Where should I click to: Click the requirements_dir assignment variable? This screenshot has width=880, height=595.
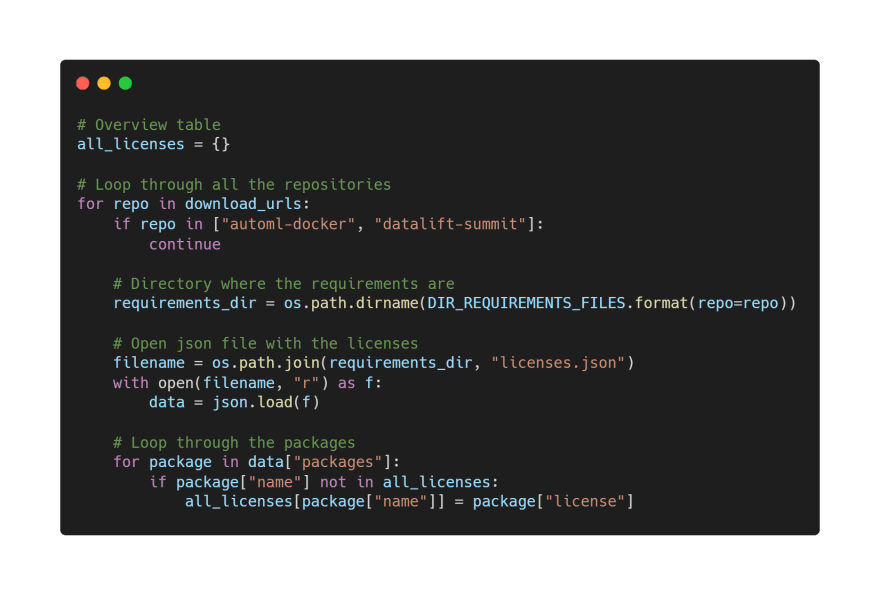(x=185, y=303)
